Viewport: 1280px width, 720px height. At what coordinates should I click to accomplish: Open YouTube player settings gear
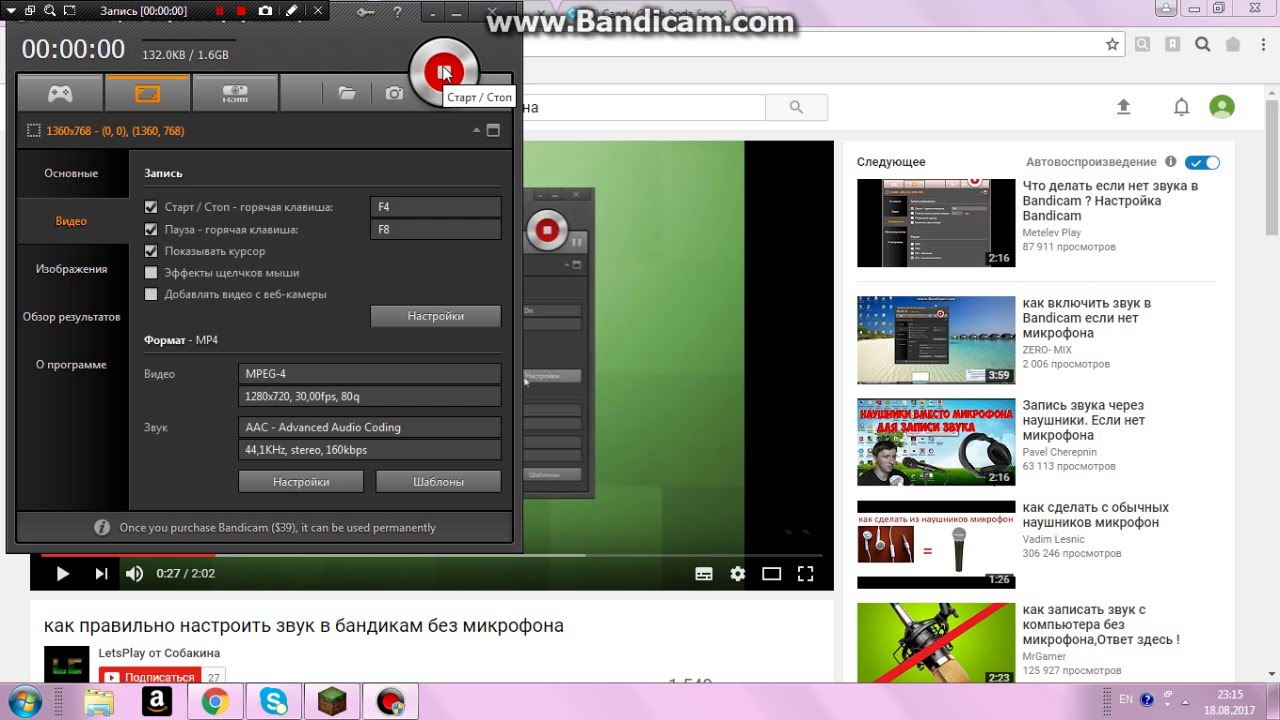click(737, 574)
